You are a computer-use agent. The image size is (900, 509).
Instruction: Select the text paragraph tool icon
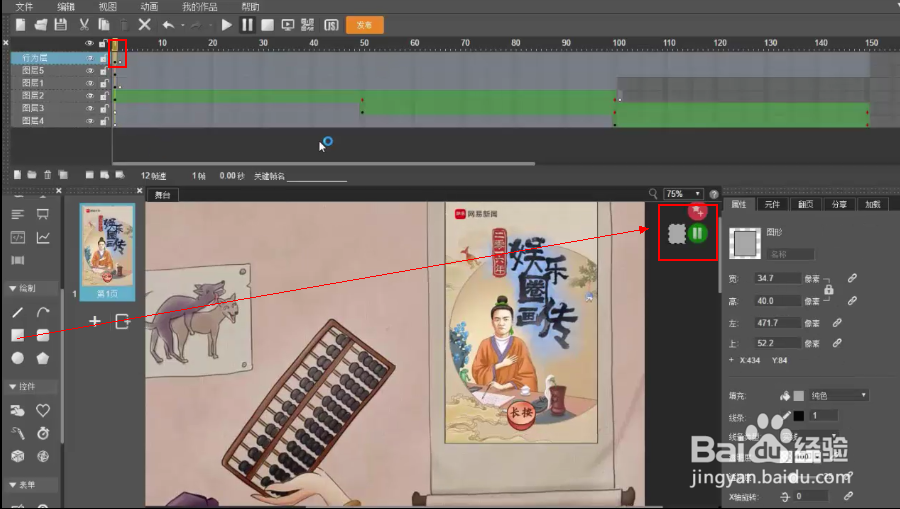(18, 214)
